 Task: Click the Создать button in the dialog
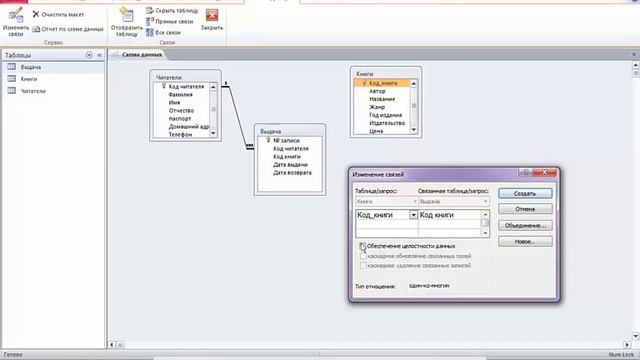(x=525, y=193)
